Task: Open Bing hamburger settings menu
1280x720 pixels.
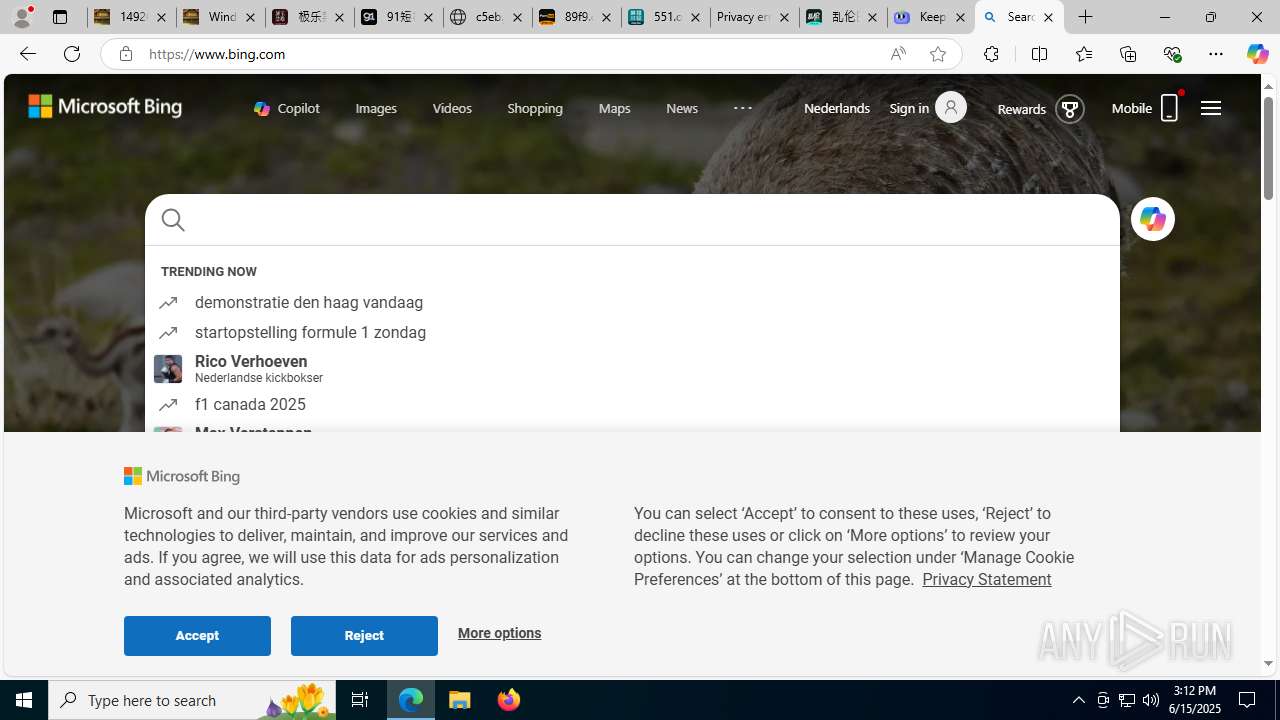Action: [1211, 108]
